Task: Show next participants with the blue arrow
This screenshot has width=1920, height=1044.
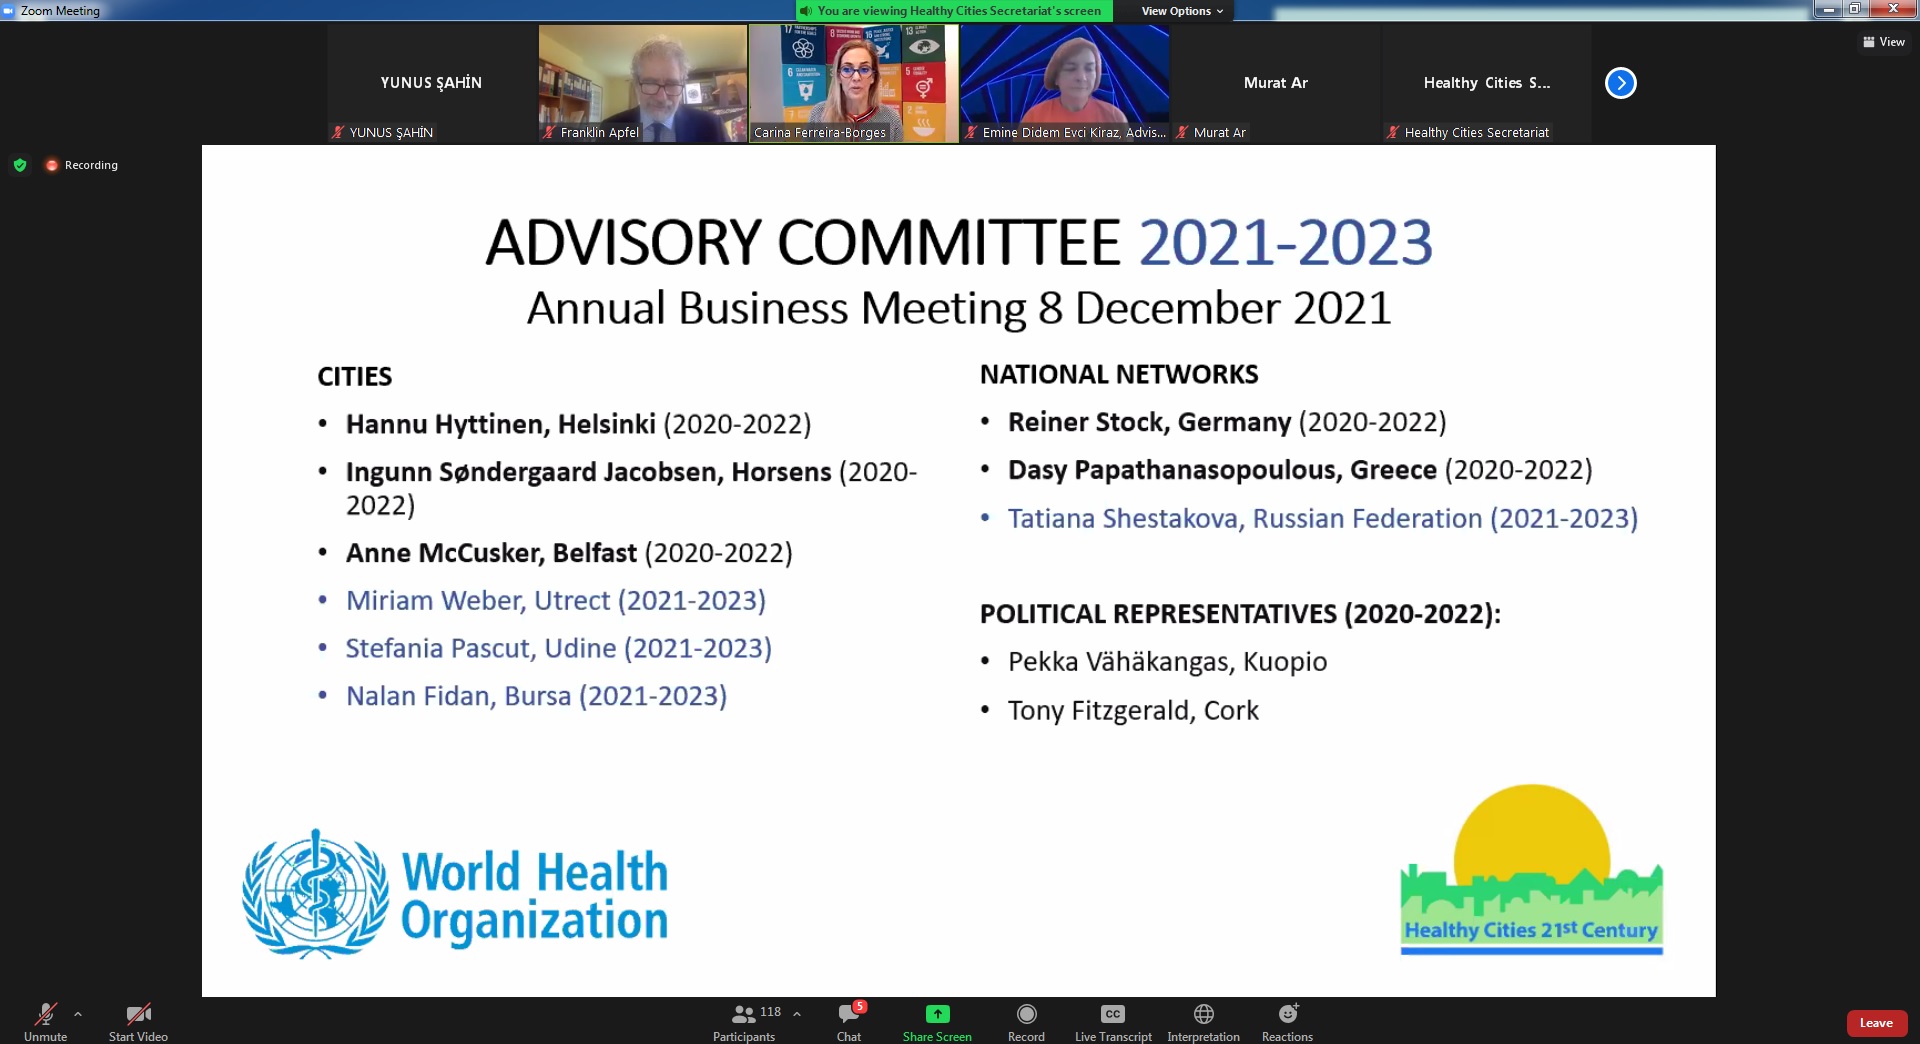Action: (1620, 83)
